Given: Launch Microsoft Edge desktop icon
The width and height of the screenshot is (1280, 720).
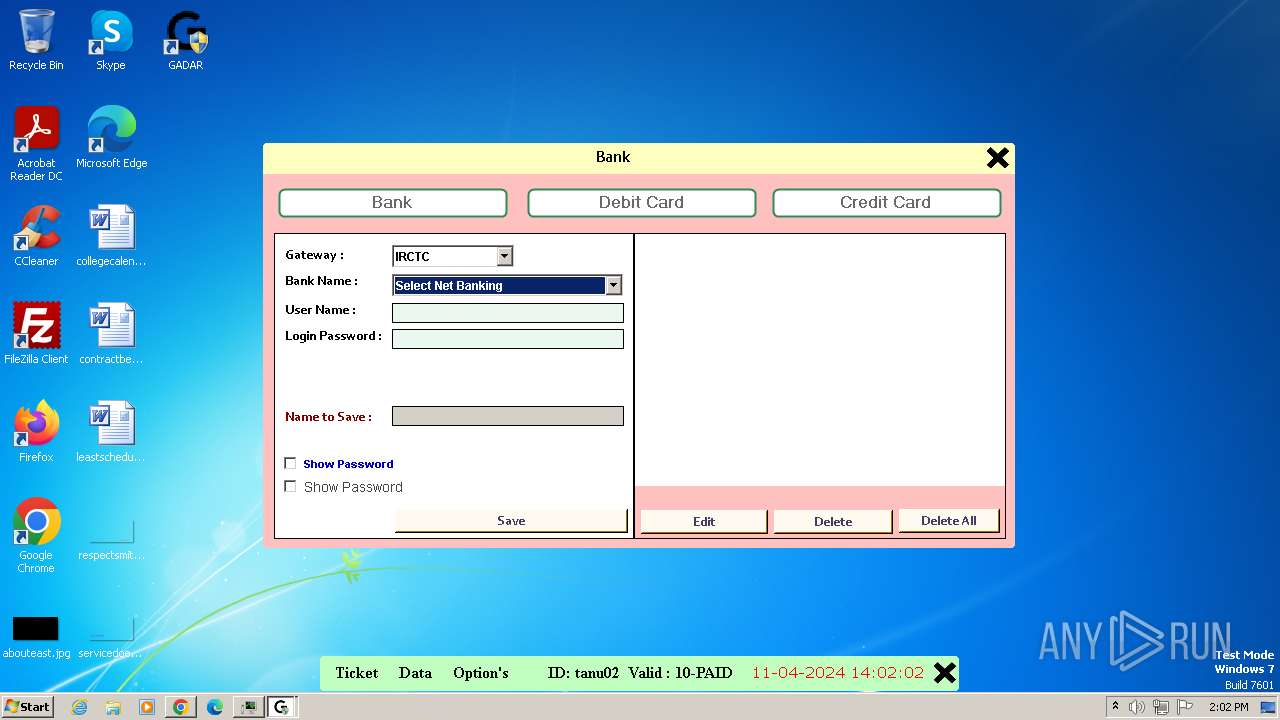Looking at the screenshot, I should 111,138.
